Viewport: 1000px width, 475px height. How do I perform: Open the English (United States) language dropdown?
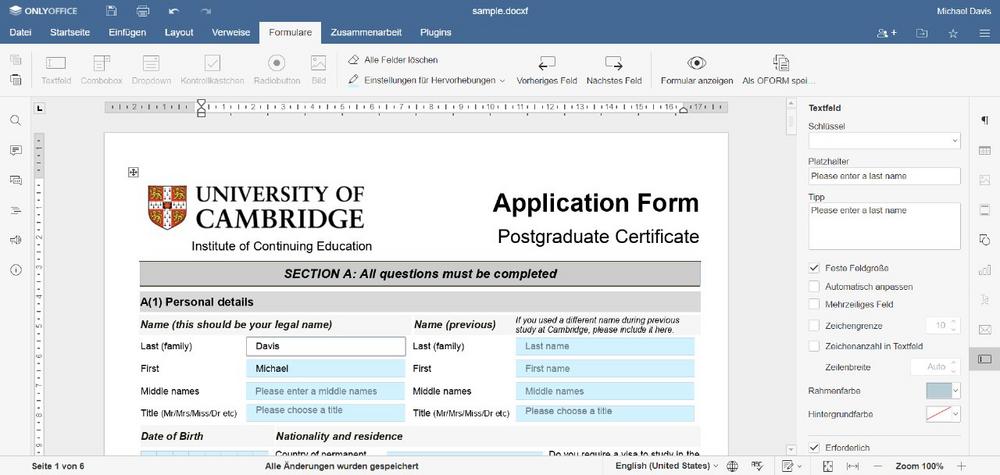(x=666, y=466)
